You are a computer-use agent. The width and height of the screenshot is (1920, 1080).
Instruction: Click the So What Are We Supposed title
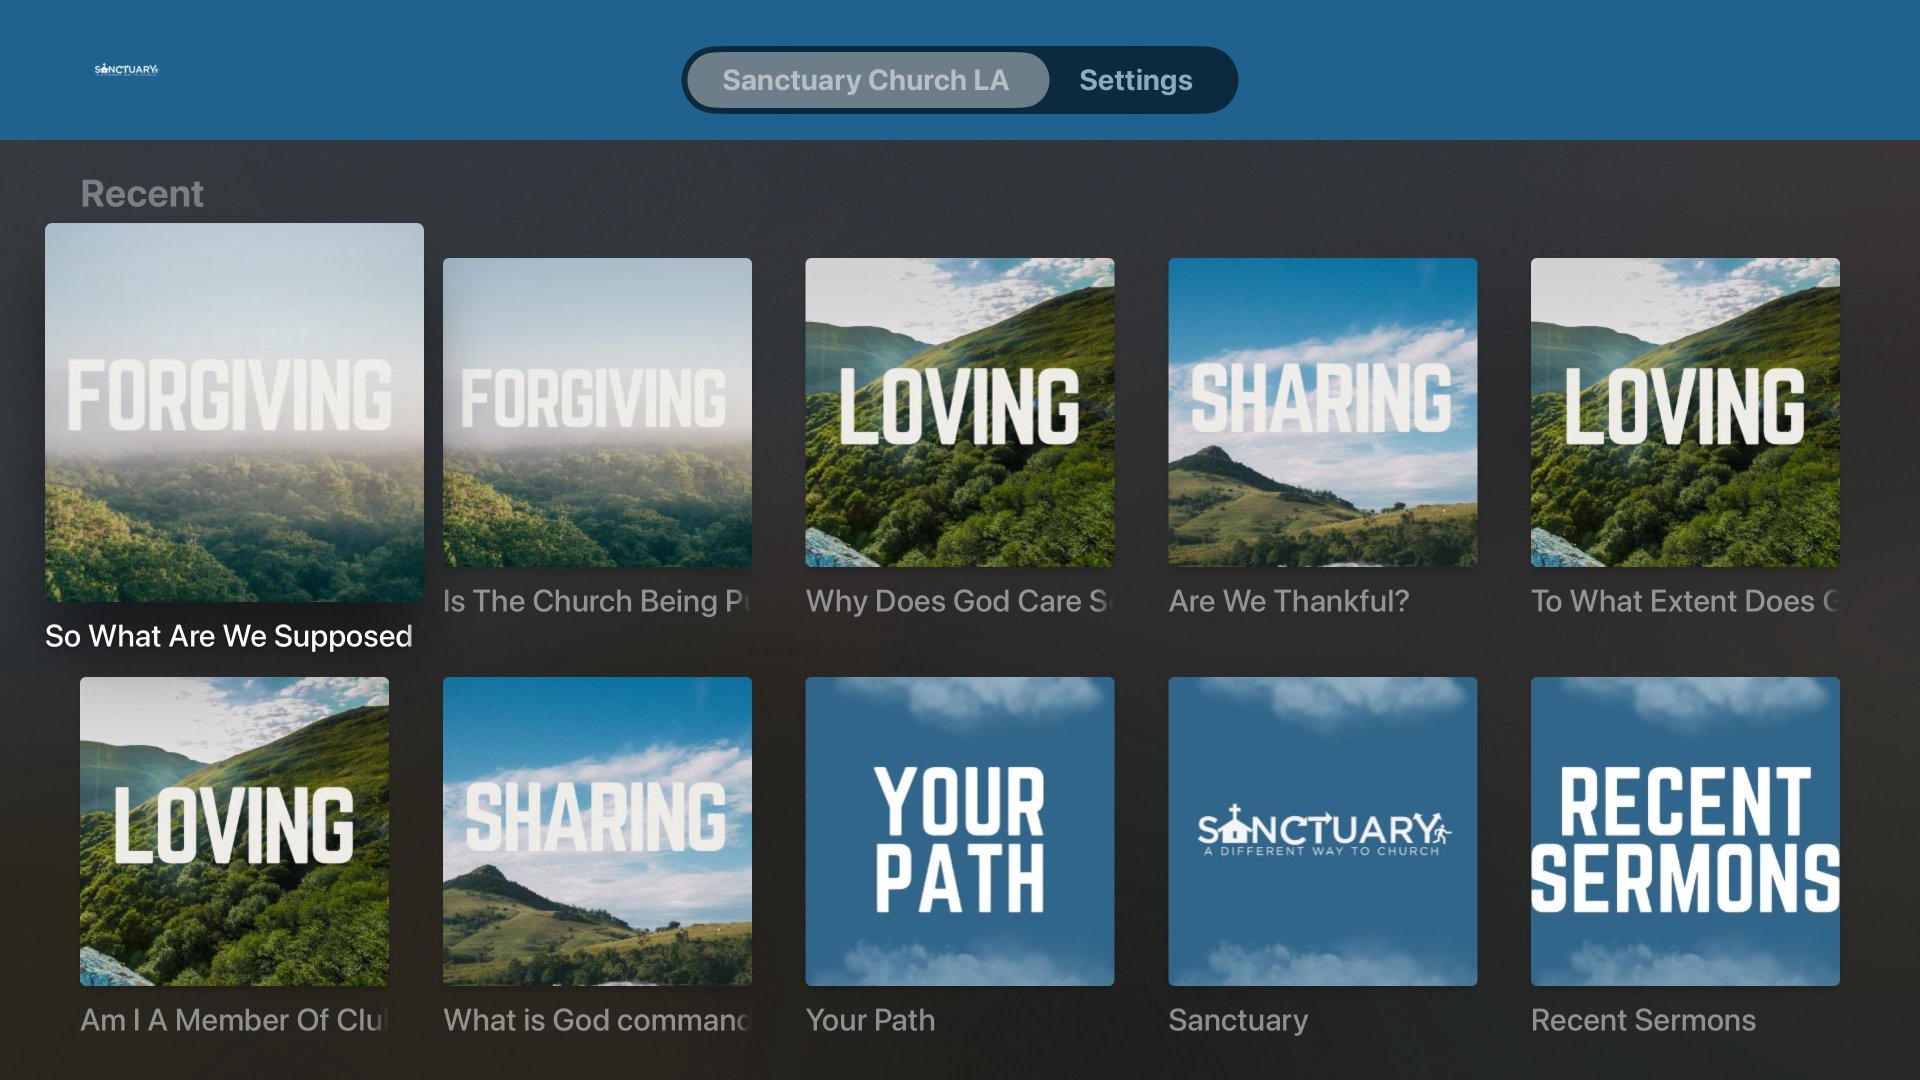click(229, 636)
